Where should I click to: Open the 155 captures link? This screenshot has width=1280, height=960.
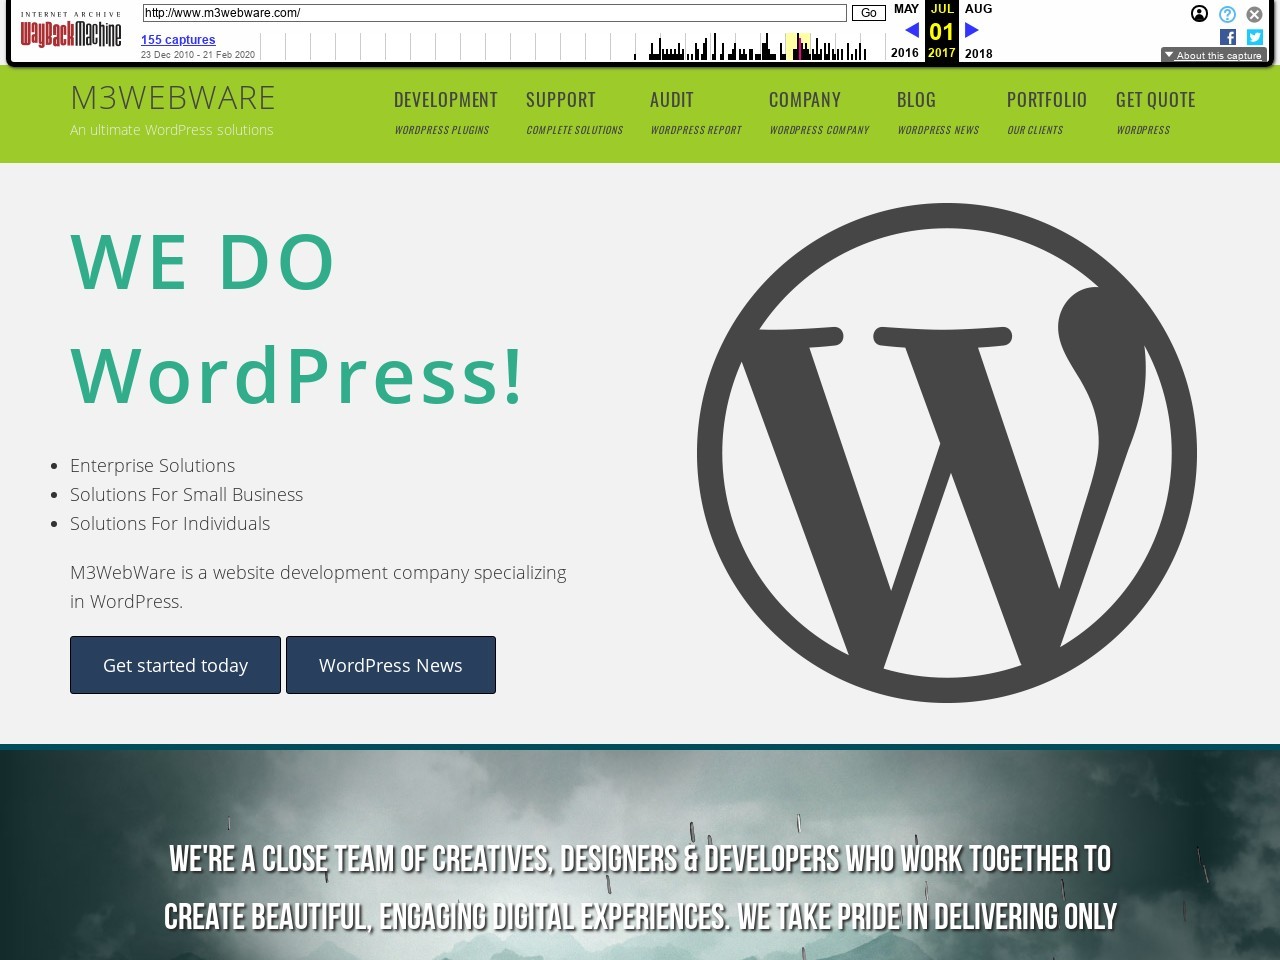click(178, 40)
